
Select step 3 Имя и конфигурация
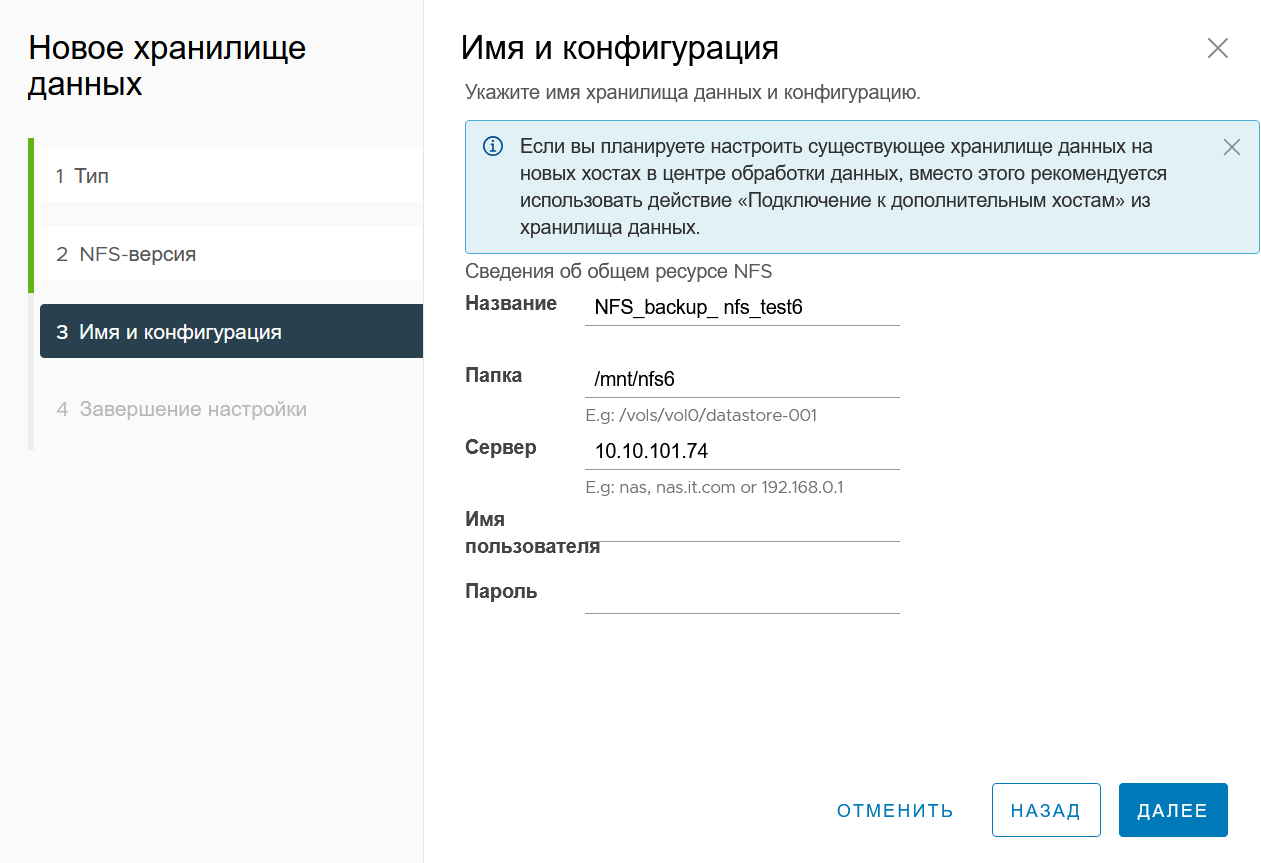(x=231, y=331)
